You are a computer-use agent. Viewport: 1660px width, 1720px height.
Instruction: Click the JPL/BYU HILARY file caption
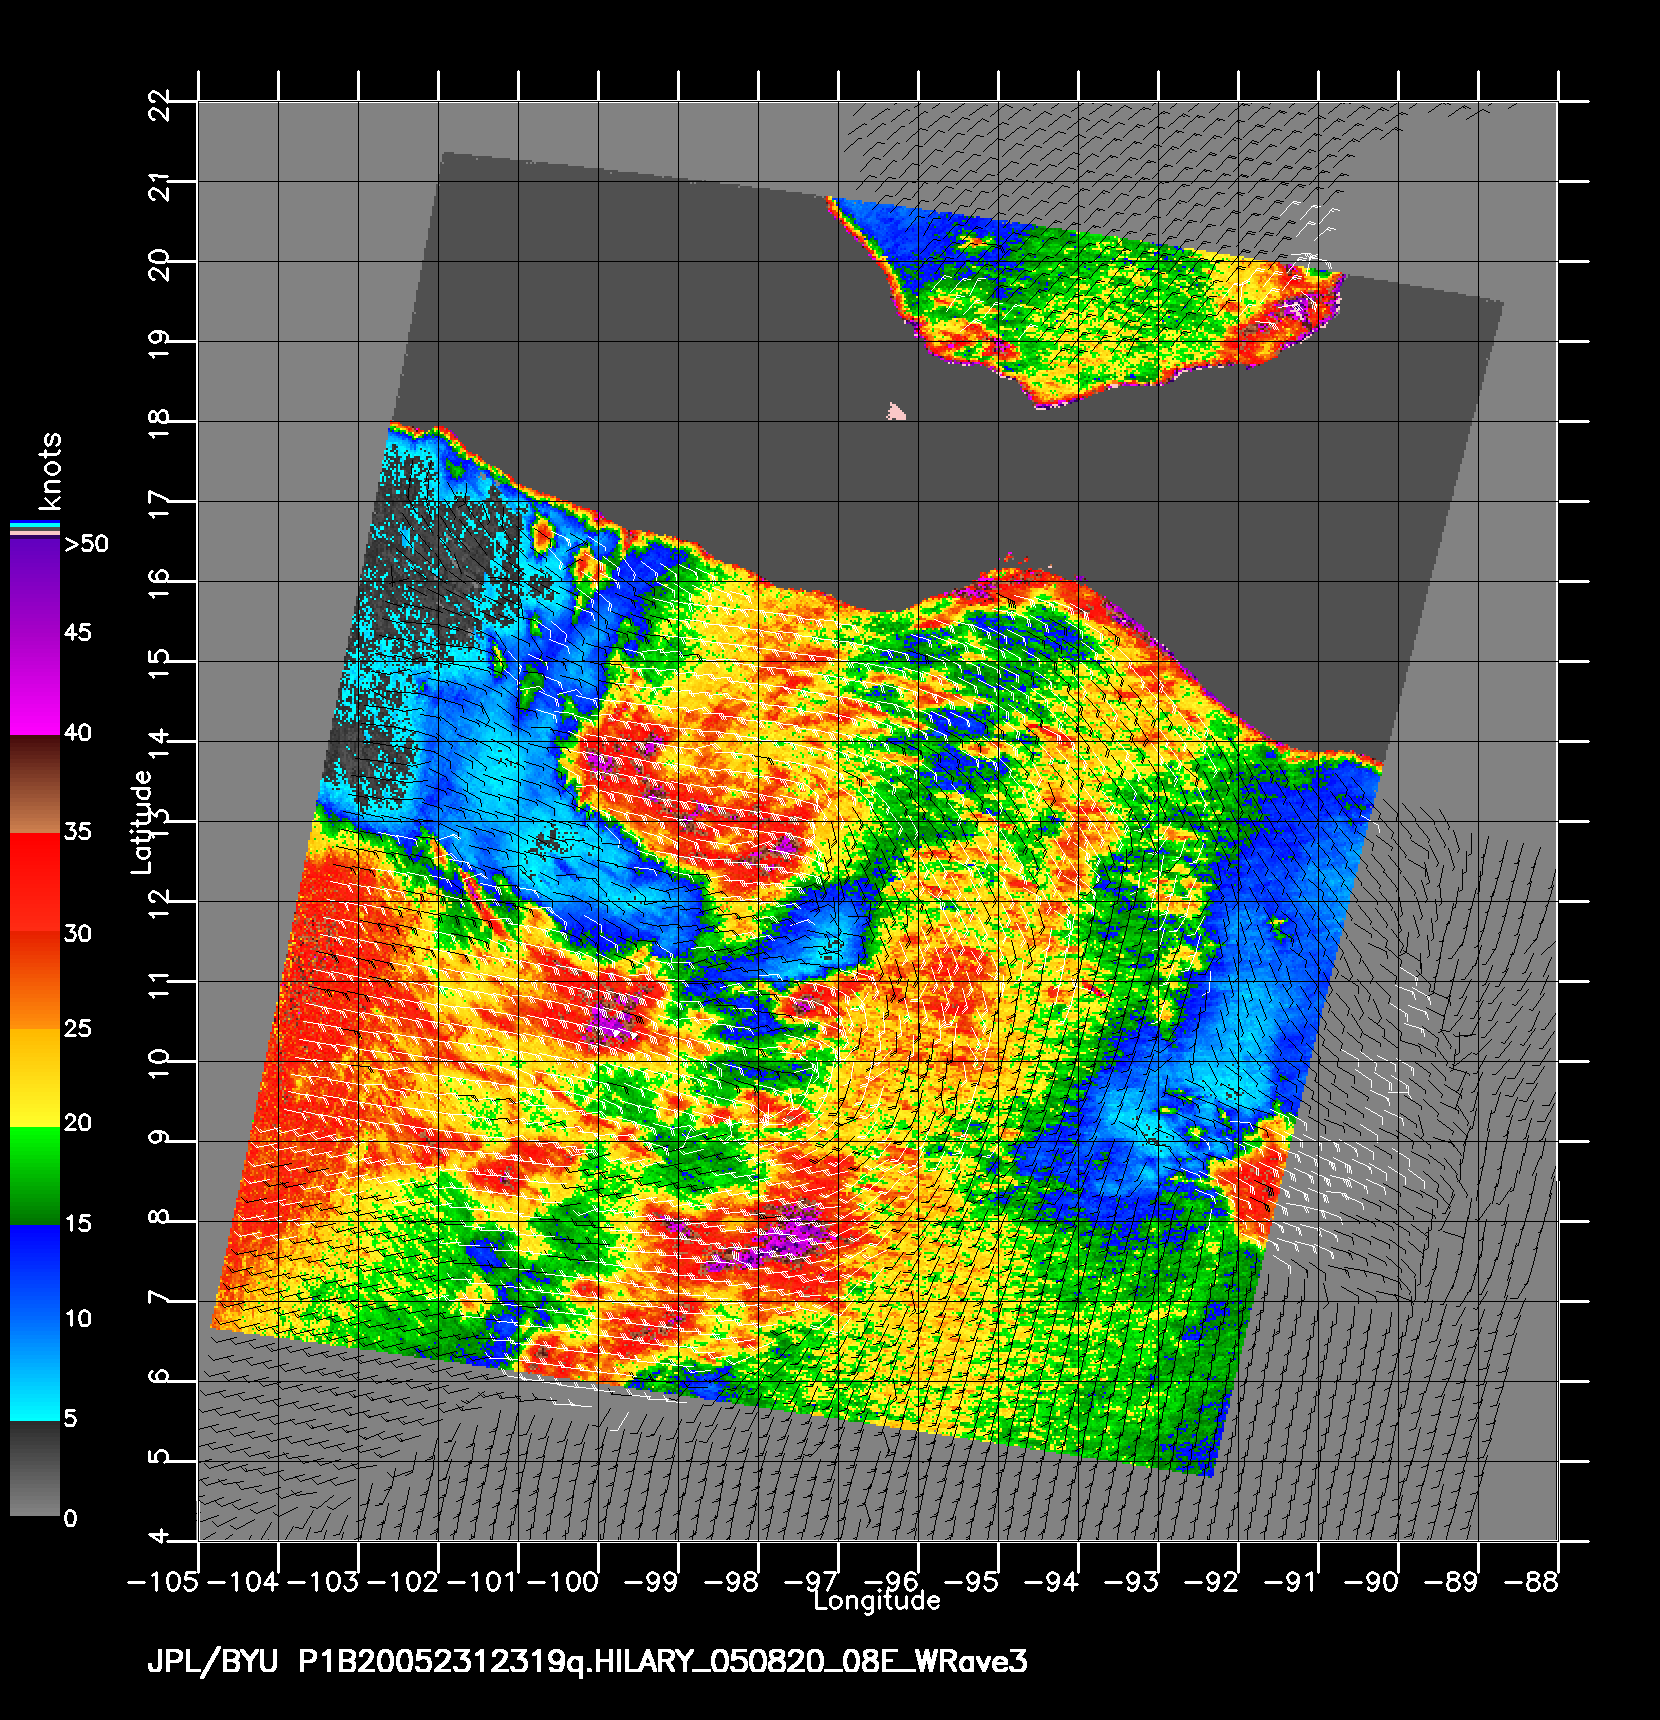587,1662
